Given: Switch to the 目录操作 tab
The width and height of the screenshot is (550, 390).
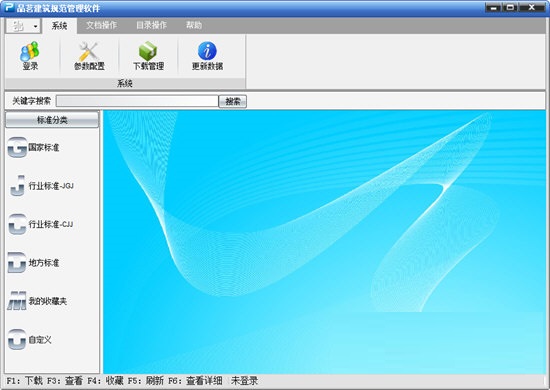Looking at the screenshot, I should [x=152, y=25].
